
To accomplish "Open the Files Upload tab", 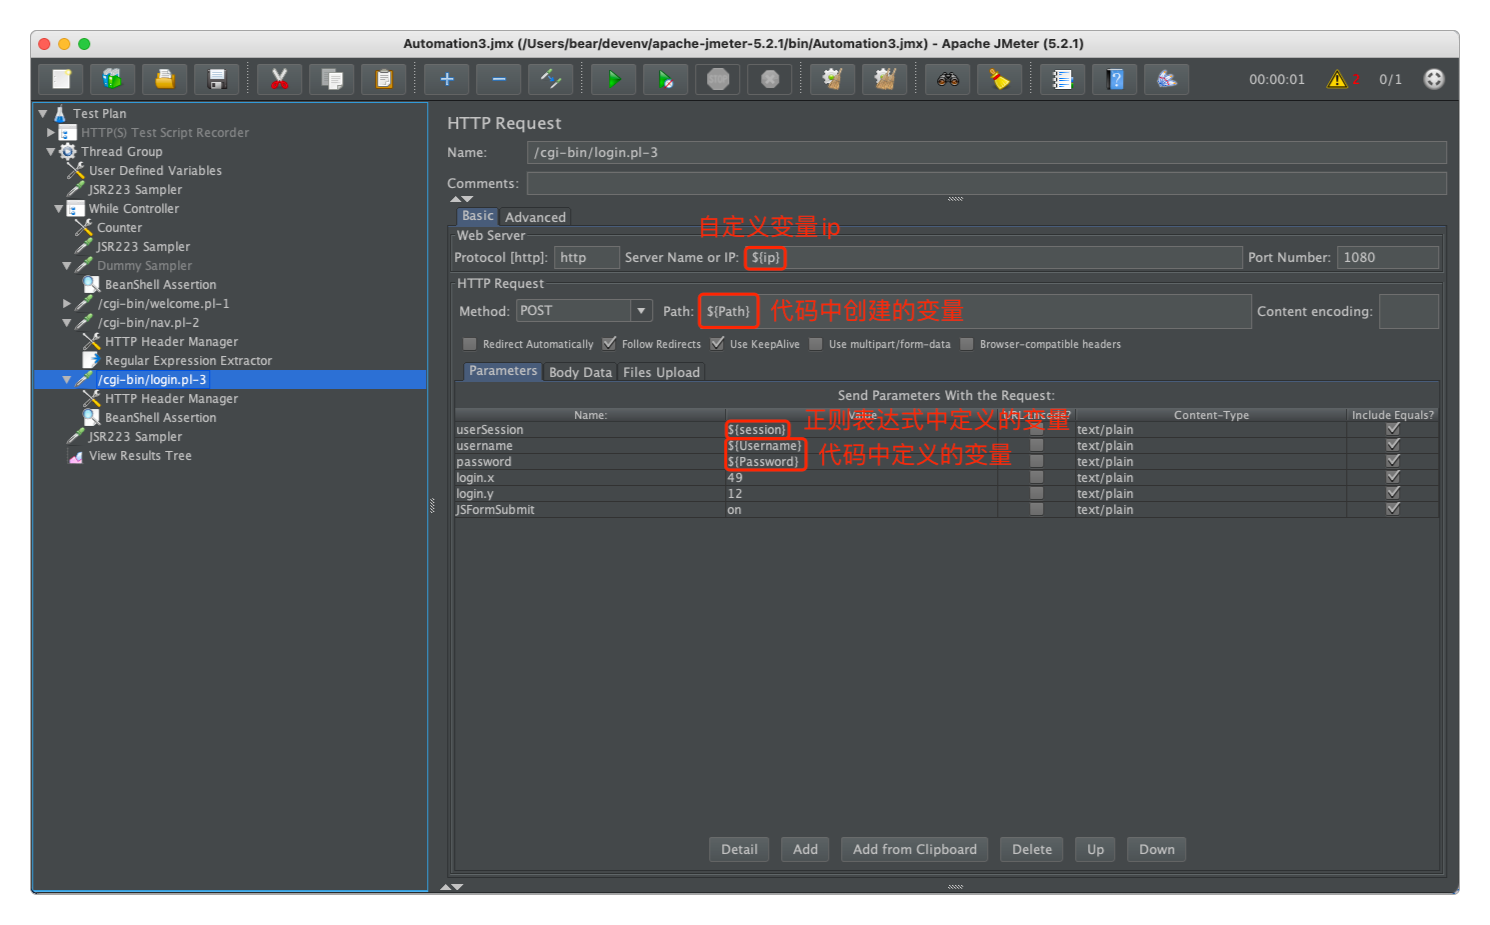I will coord(661,372).
